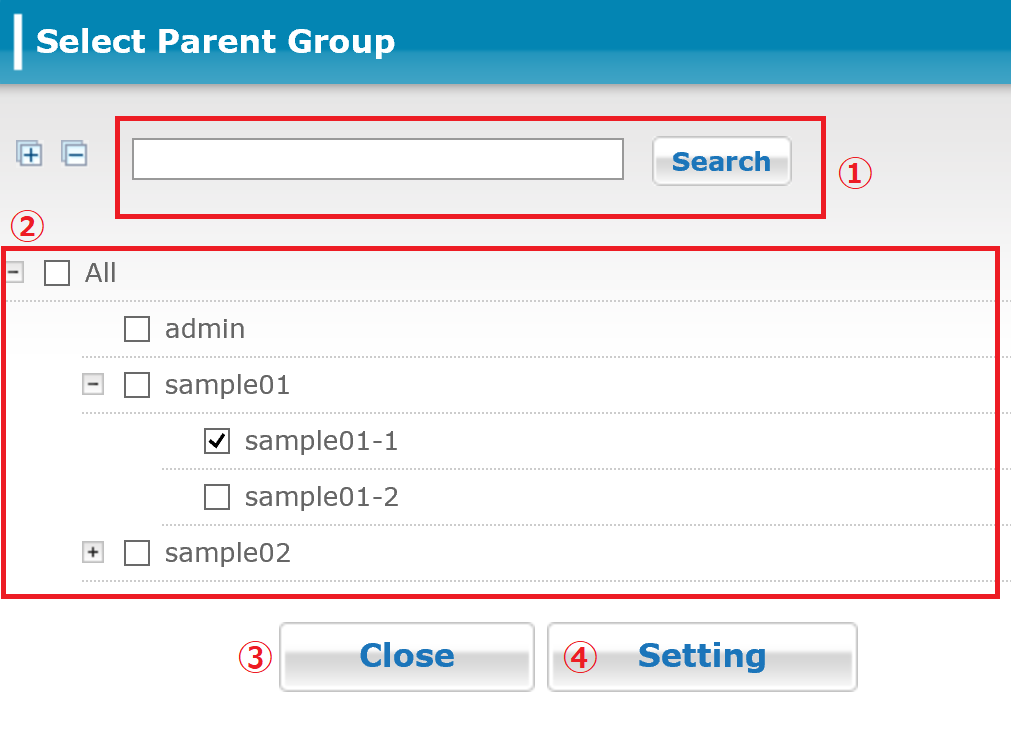Image resolution: width=1011 pixels, height=735 pixels.
Task: Check the admin group checkbox
Action: click(x=137, y=329)
